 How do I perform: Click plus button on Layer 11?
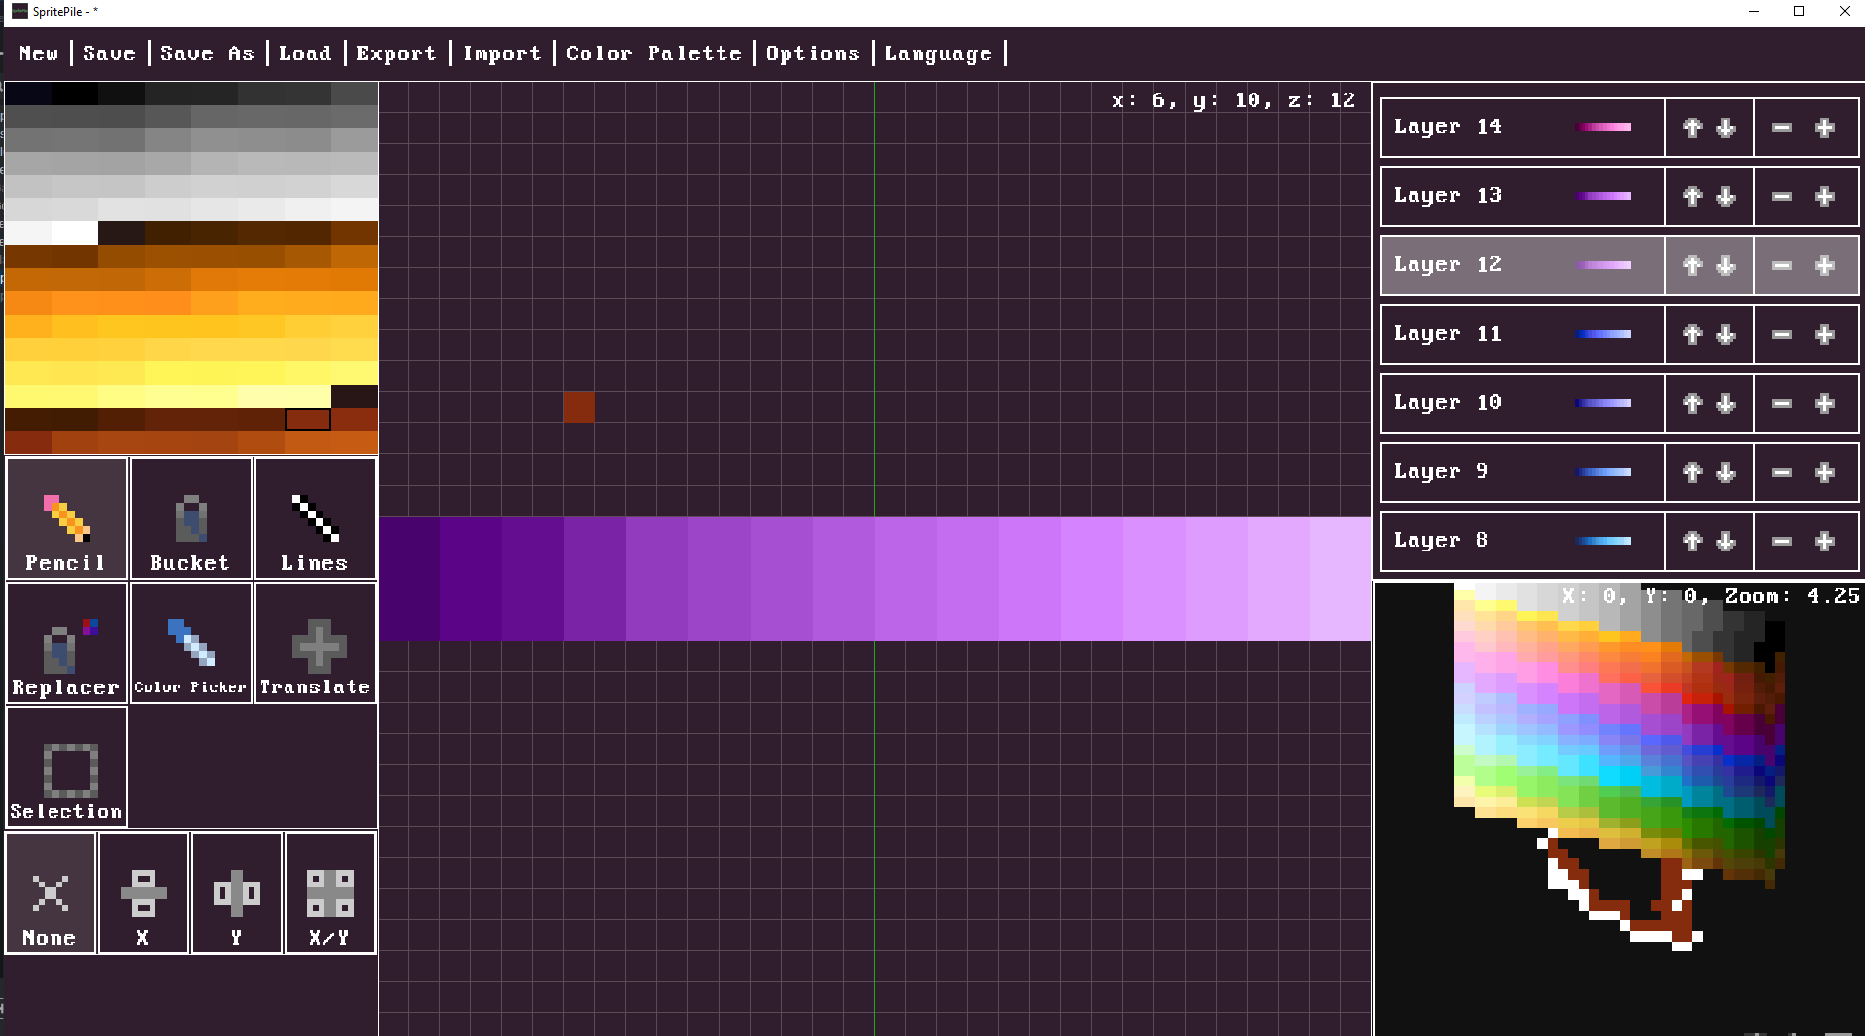1825,334
